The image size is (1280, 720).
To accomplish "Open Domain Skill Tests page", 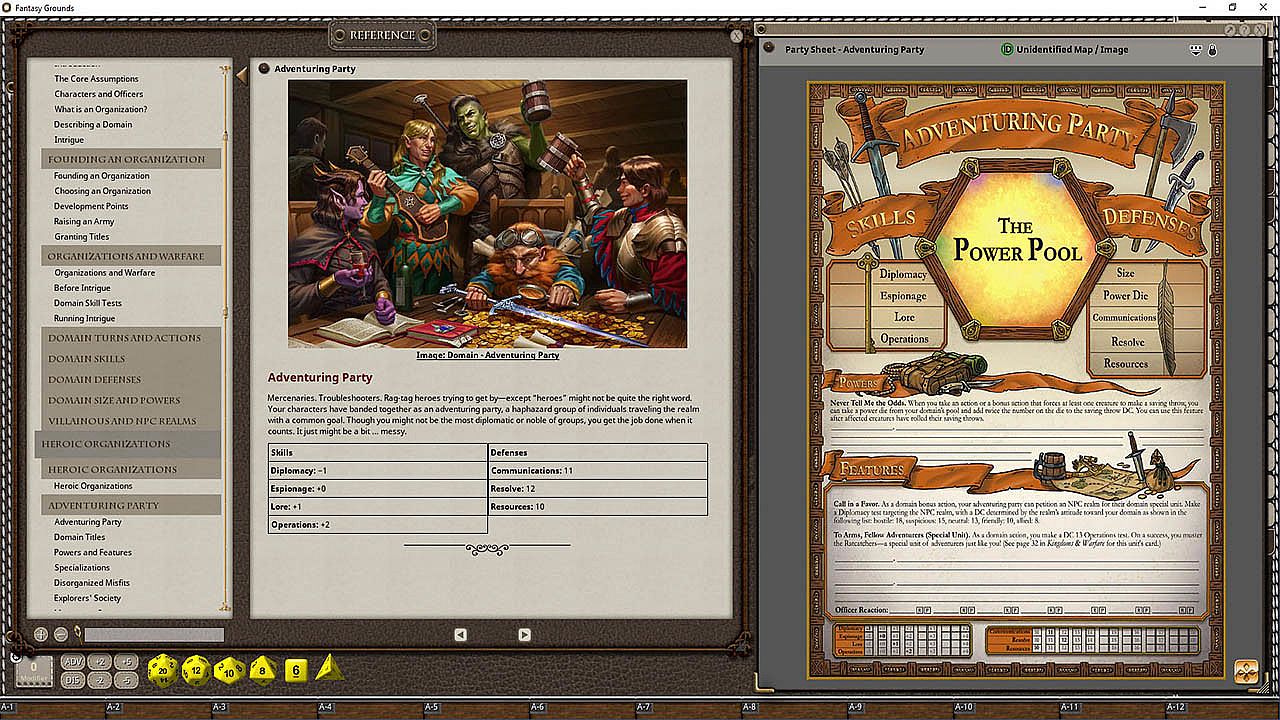I will tap(88, 303).
